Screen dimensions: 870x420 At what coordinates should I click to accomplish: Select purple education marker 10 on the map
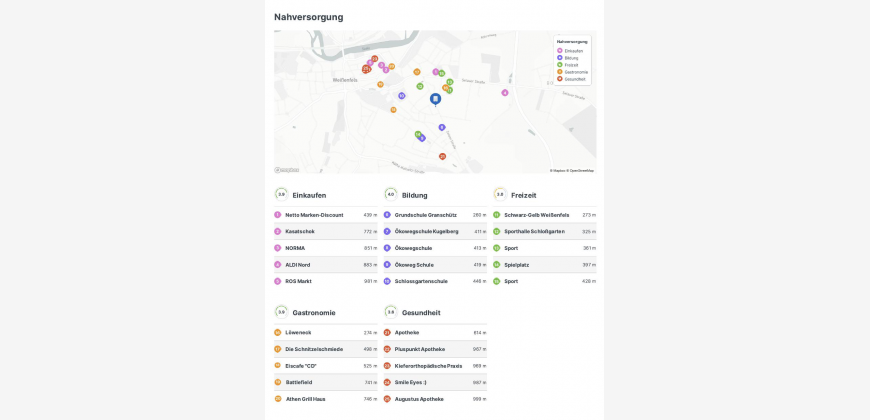402,96
